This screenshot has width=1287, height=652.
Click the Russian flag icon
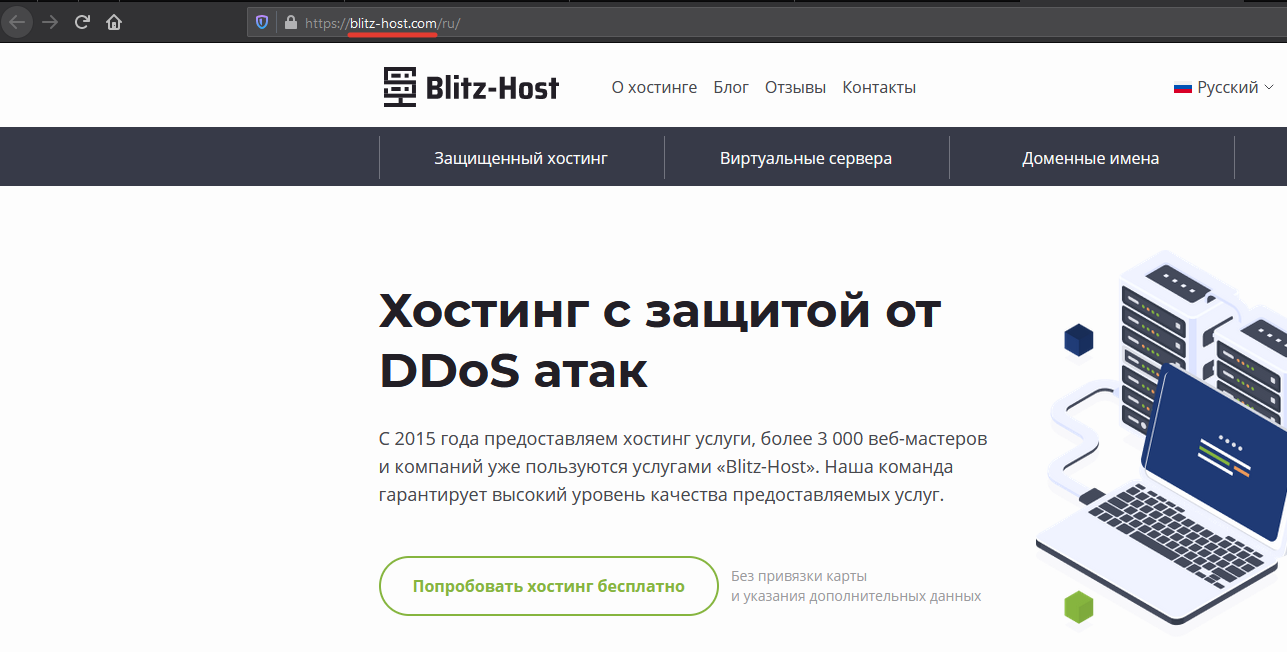(1183, 88)
